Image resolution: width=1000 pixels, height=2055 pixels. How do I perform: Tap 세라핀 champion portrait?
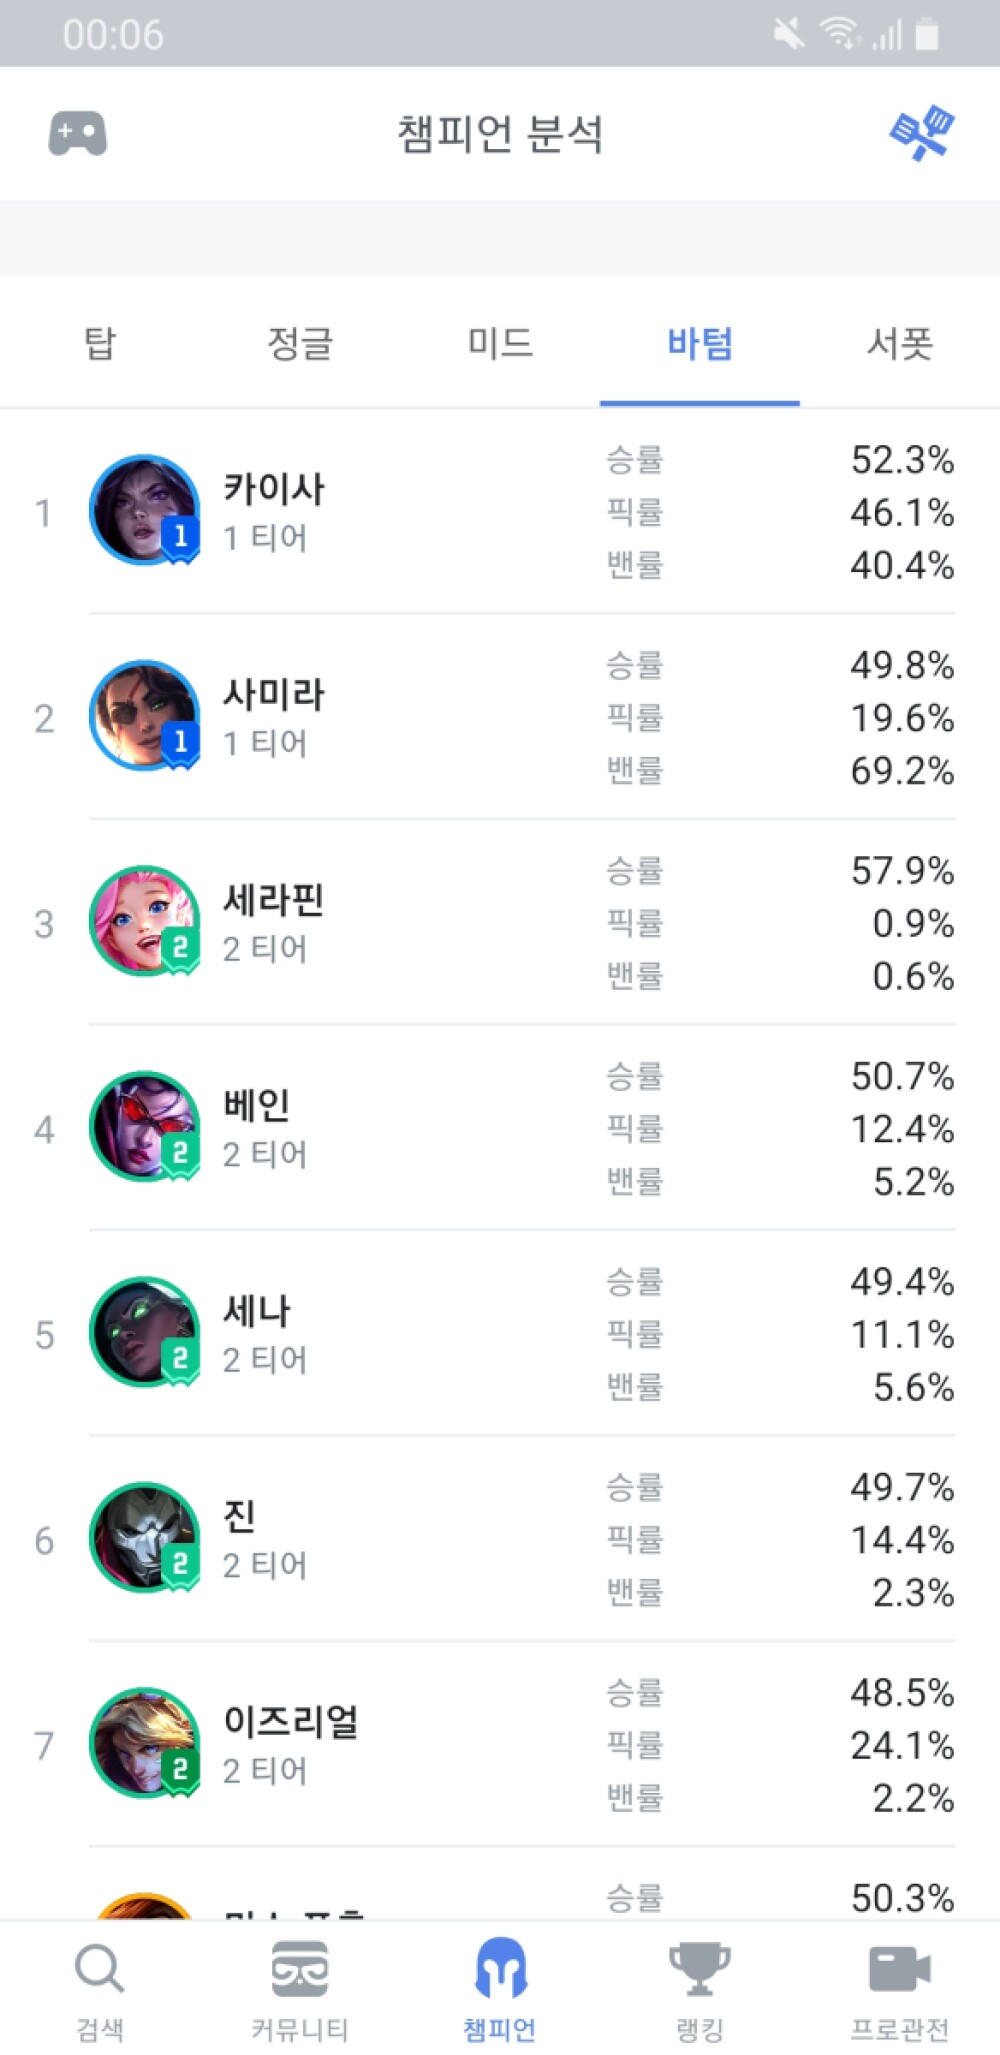pos(144,922)
